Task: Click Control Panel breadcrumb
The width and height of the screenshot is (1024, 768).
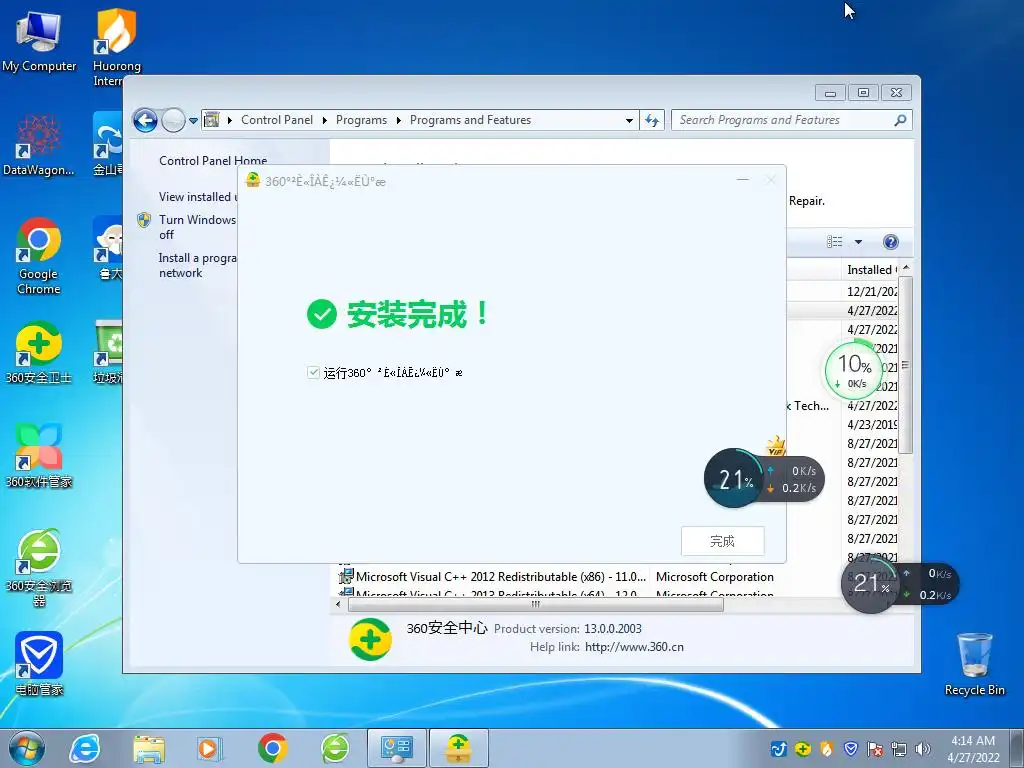Action: pyautogui.click(x=277, y=120)
